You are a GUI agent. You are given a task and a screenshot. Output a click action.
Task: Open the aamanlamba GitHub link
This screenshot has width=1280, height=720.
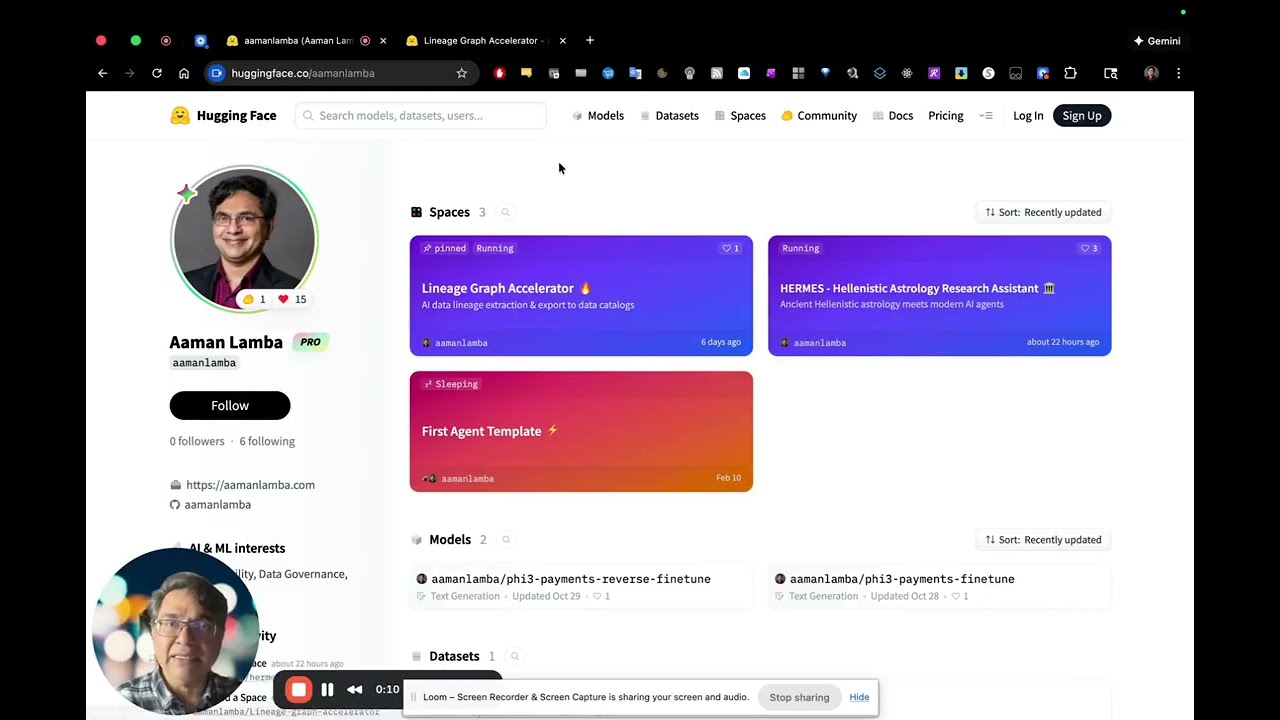coord(217,504)
